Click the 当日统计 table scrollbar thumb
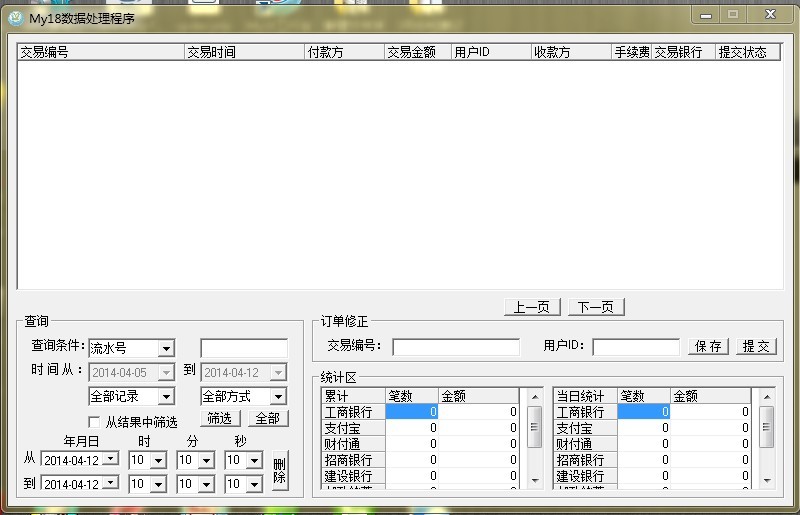This screenshot has width=800, height=515. click(766, 427)
